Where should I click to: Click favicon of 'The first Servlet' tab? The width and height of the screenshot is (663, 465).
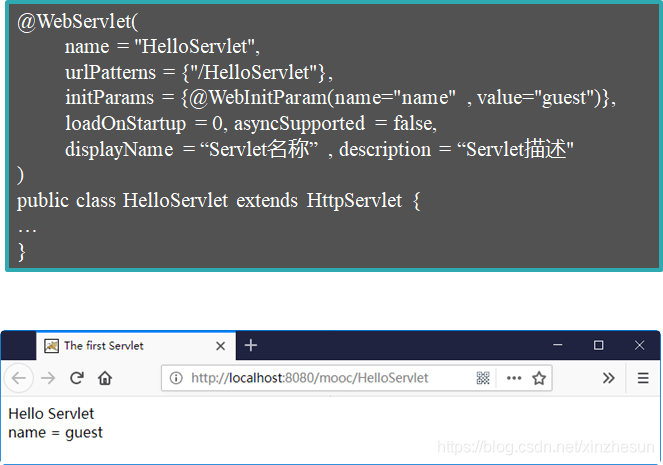52,346
